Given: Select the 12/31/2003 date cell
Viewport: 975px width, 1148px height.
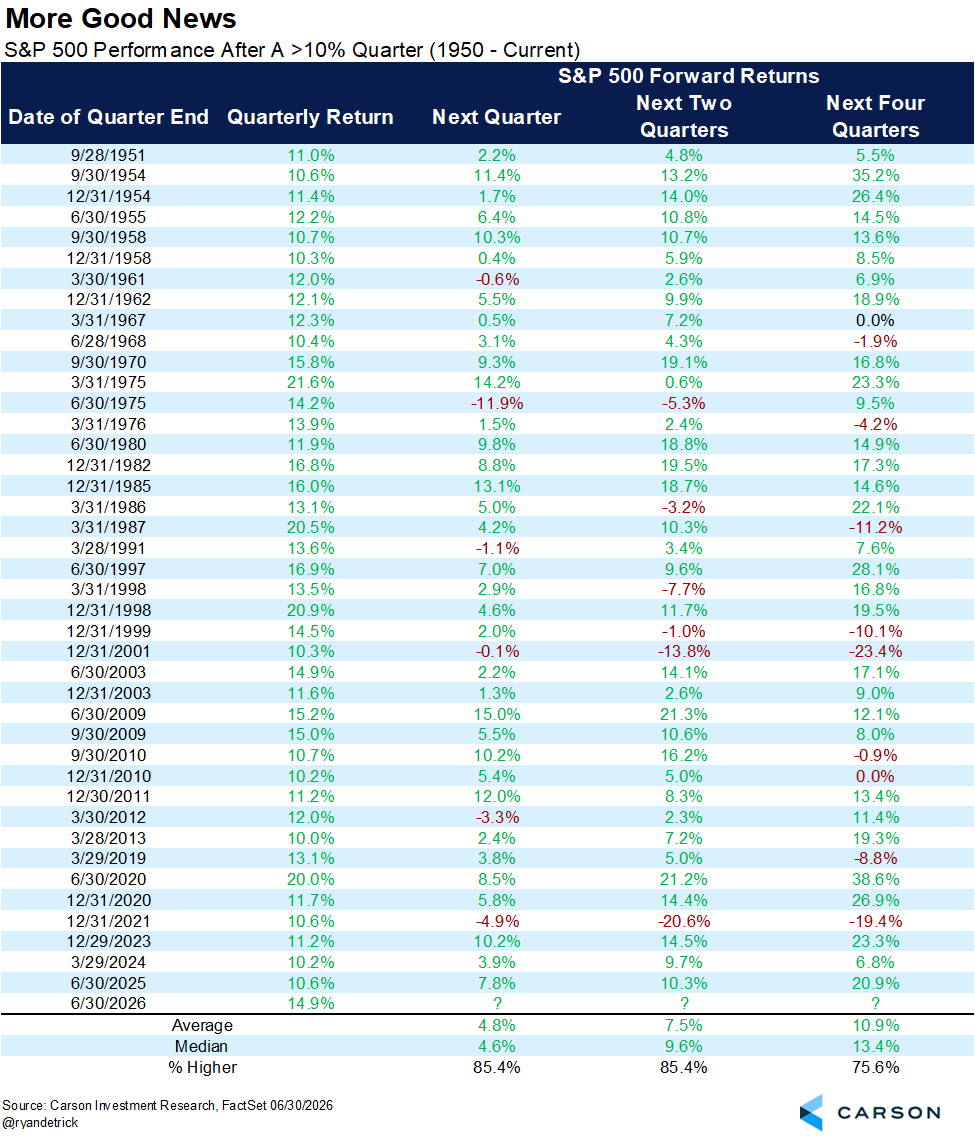Looking at the screenshot, I should (x=108, y=693).
